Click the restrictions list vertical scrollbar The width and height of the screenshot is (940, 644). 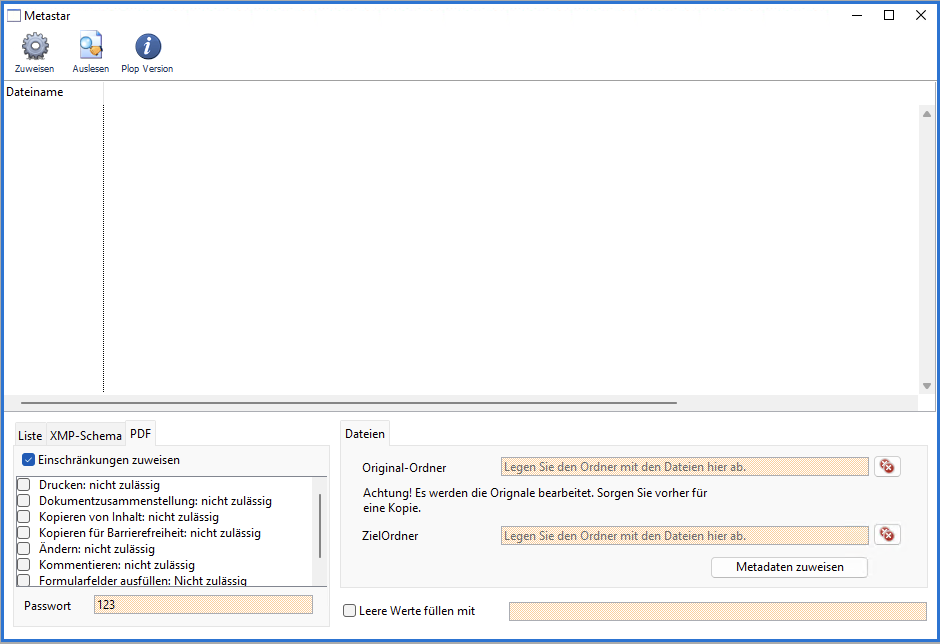(x=320, y=525)
